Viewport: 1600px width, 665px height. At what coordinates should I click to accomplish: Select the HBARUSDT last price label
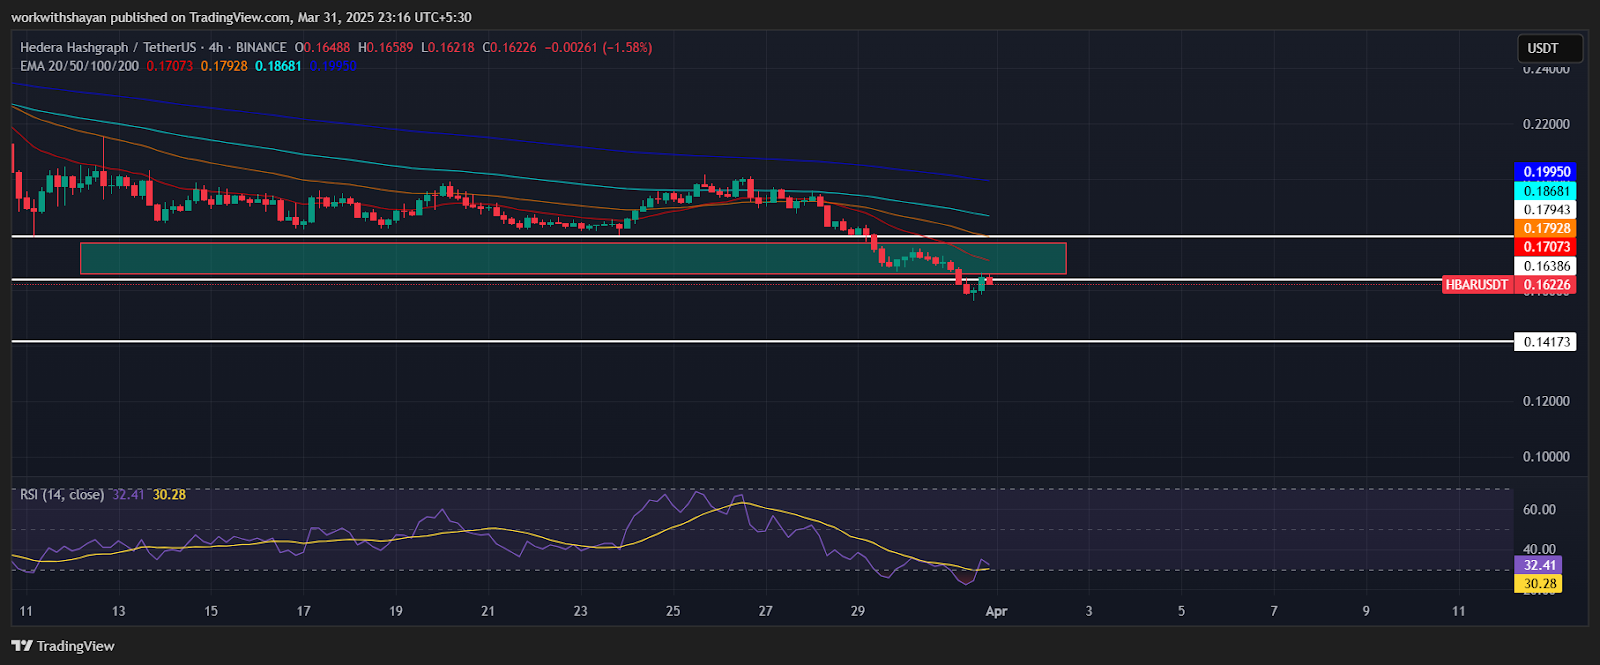[1476, 285]
